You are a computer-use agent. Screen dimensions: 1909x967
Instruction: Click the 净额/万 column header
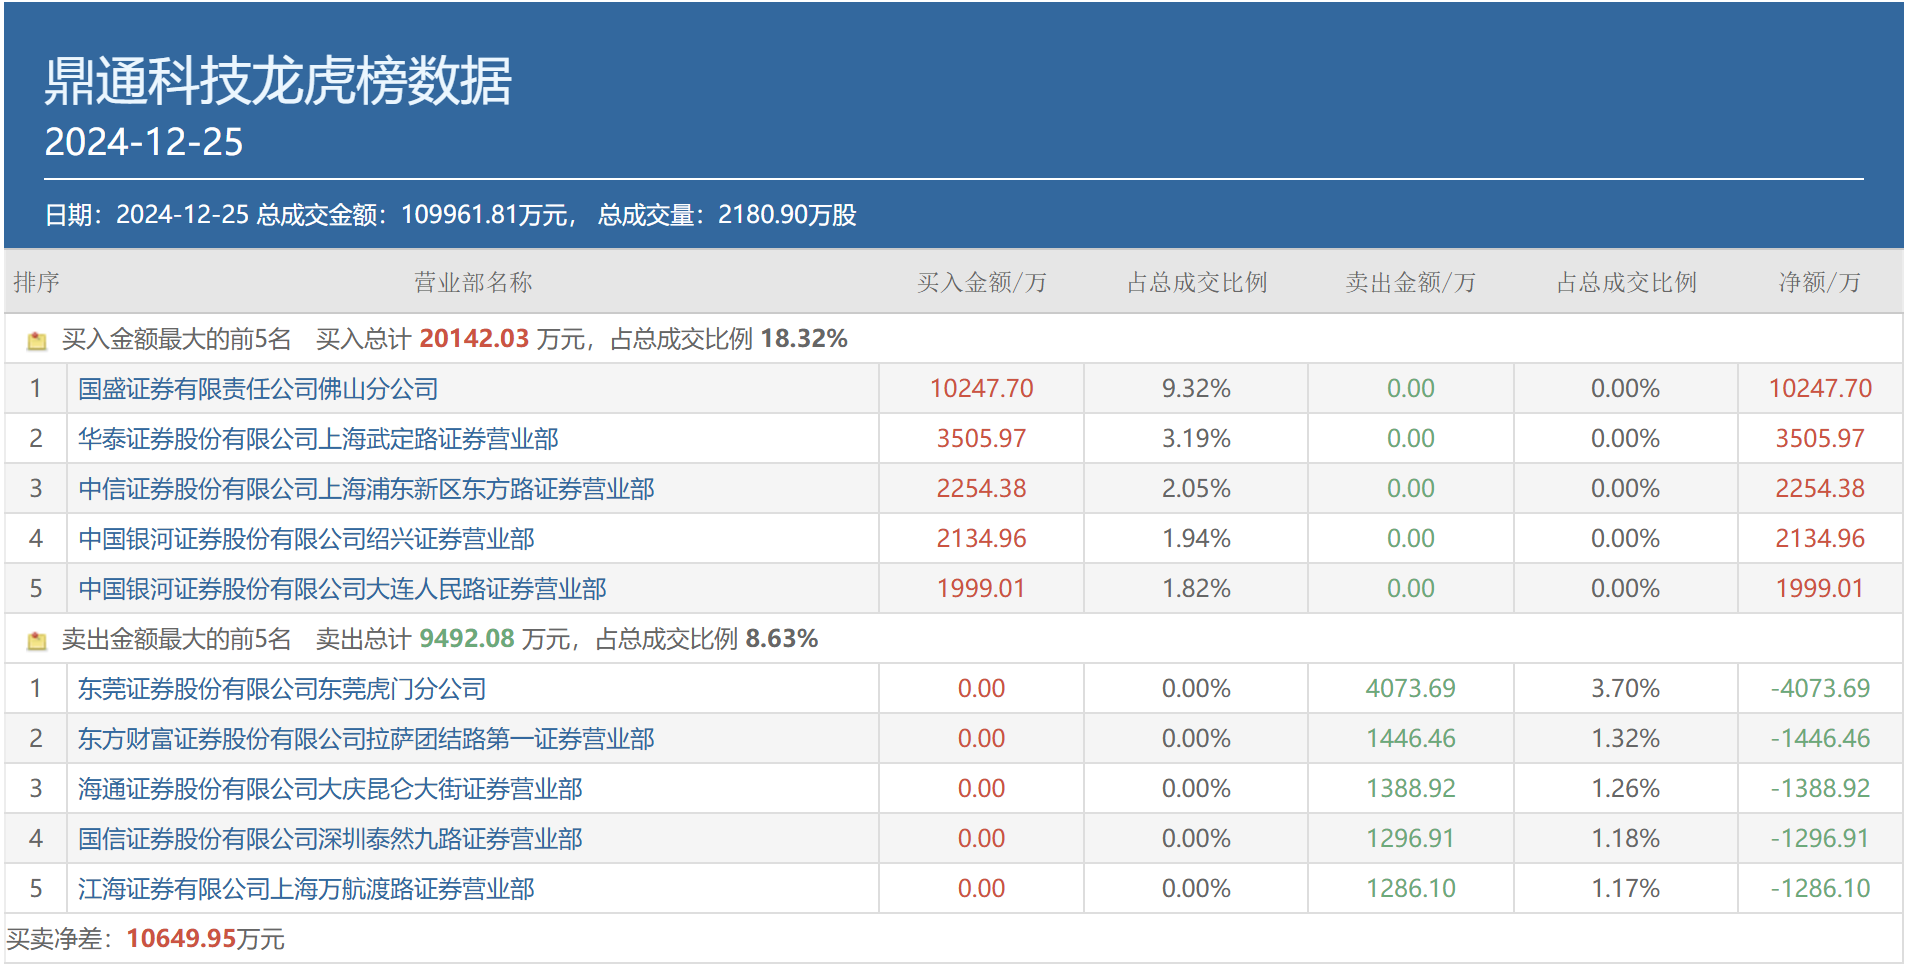point(1819,283)
